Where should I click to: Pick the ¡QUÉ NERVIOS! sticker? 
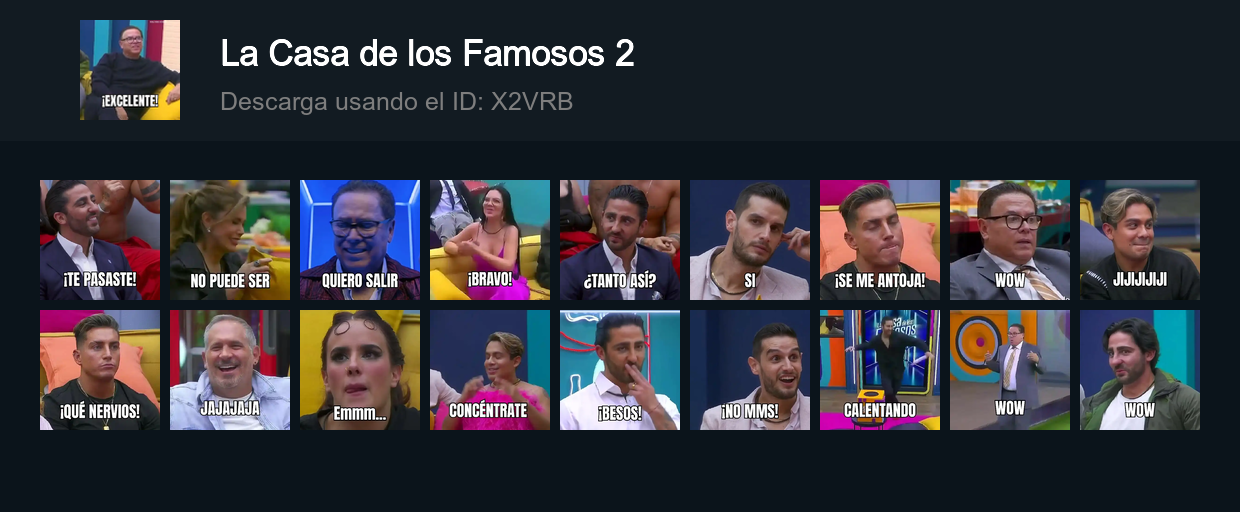(100, 370)
